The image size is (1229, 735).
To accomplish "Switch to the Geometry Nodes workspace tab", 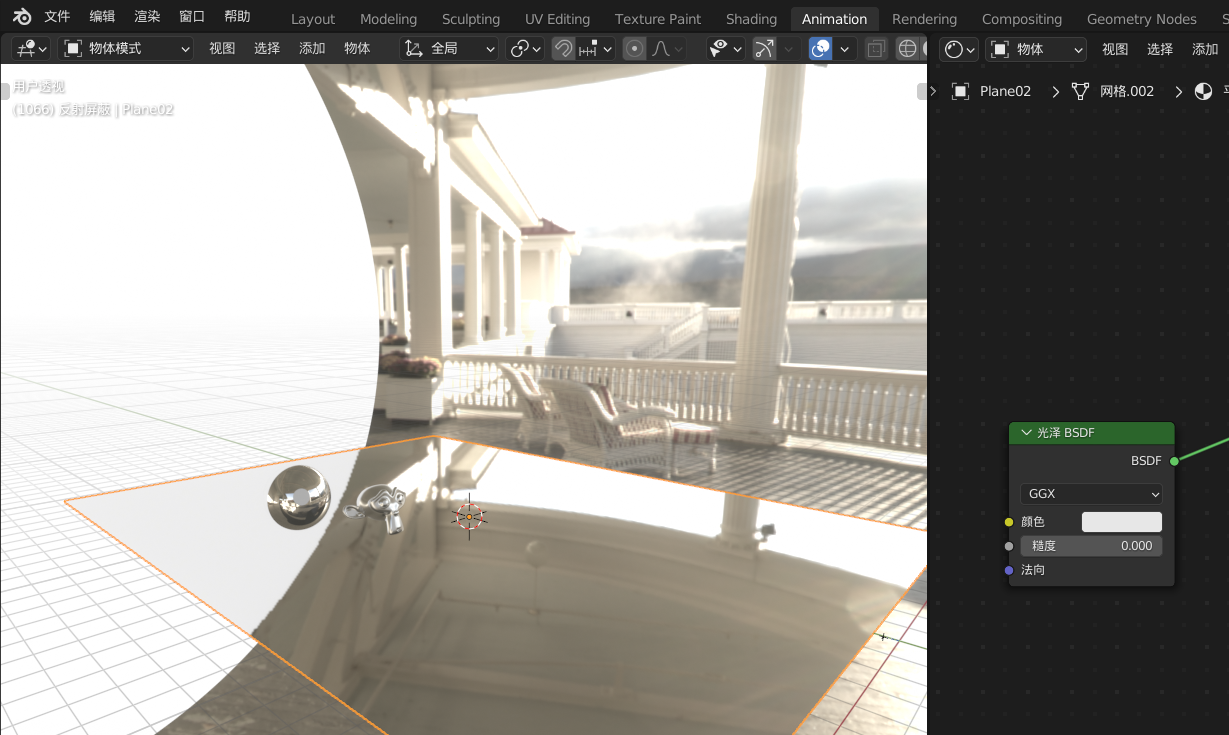I will pyautogui.click(x=1141, y=19).
